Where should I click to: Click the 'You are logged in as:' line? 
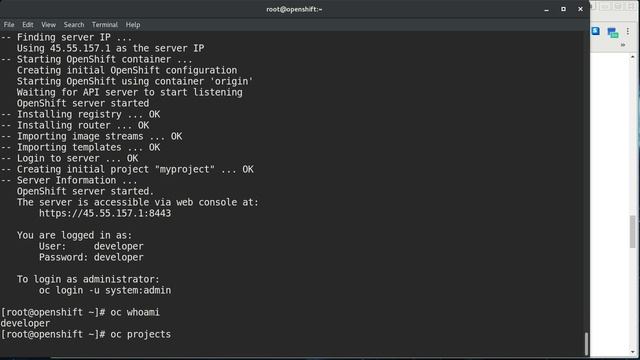point(75,235)
